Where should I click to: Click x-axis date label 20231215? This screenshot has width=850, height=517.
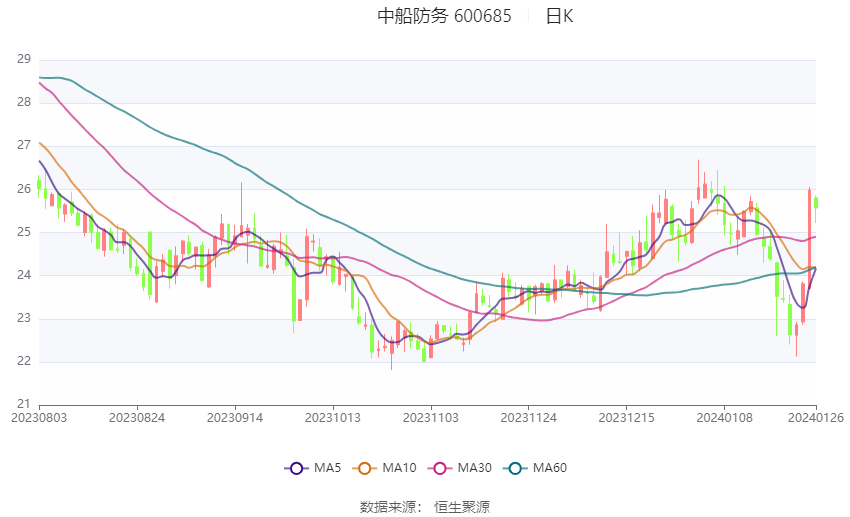click(627, 418)
